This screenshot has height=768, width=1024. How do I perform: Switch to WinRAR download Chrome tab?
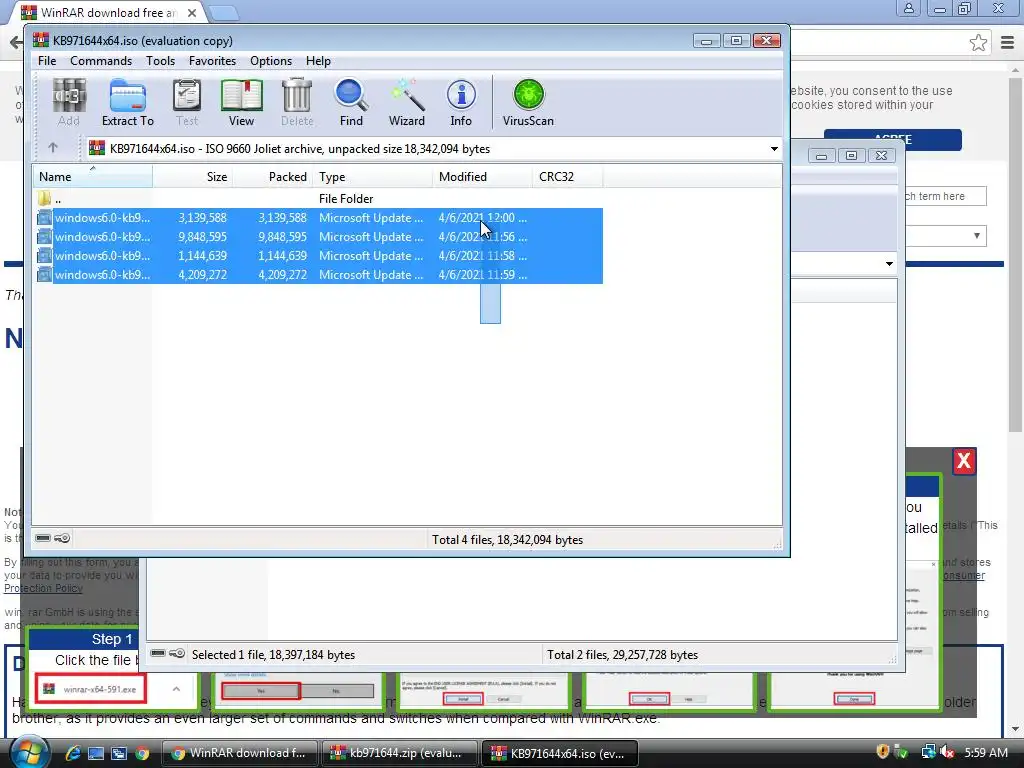click(108, 12)
